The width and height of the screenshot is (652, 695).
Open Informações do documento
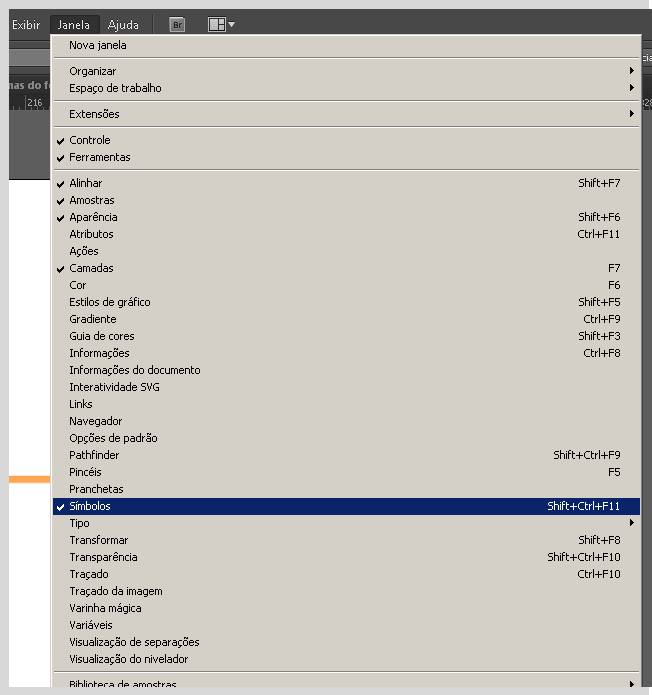click(x=347, y=370)
